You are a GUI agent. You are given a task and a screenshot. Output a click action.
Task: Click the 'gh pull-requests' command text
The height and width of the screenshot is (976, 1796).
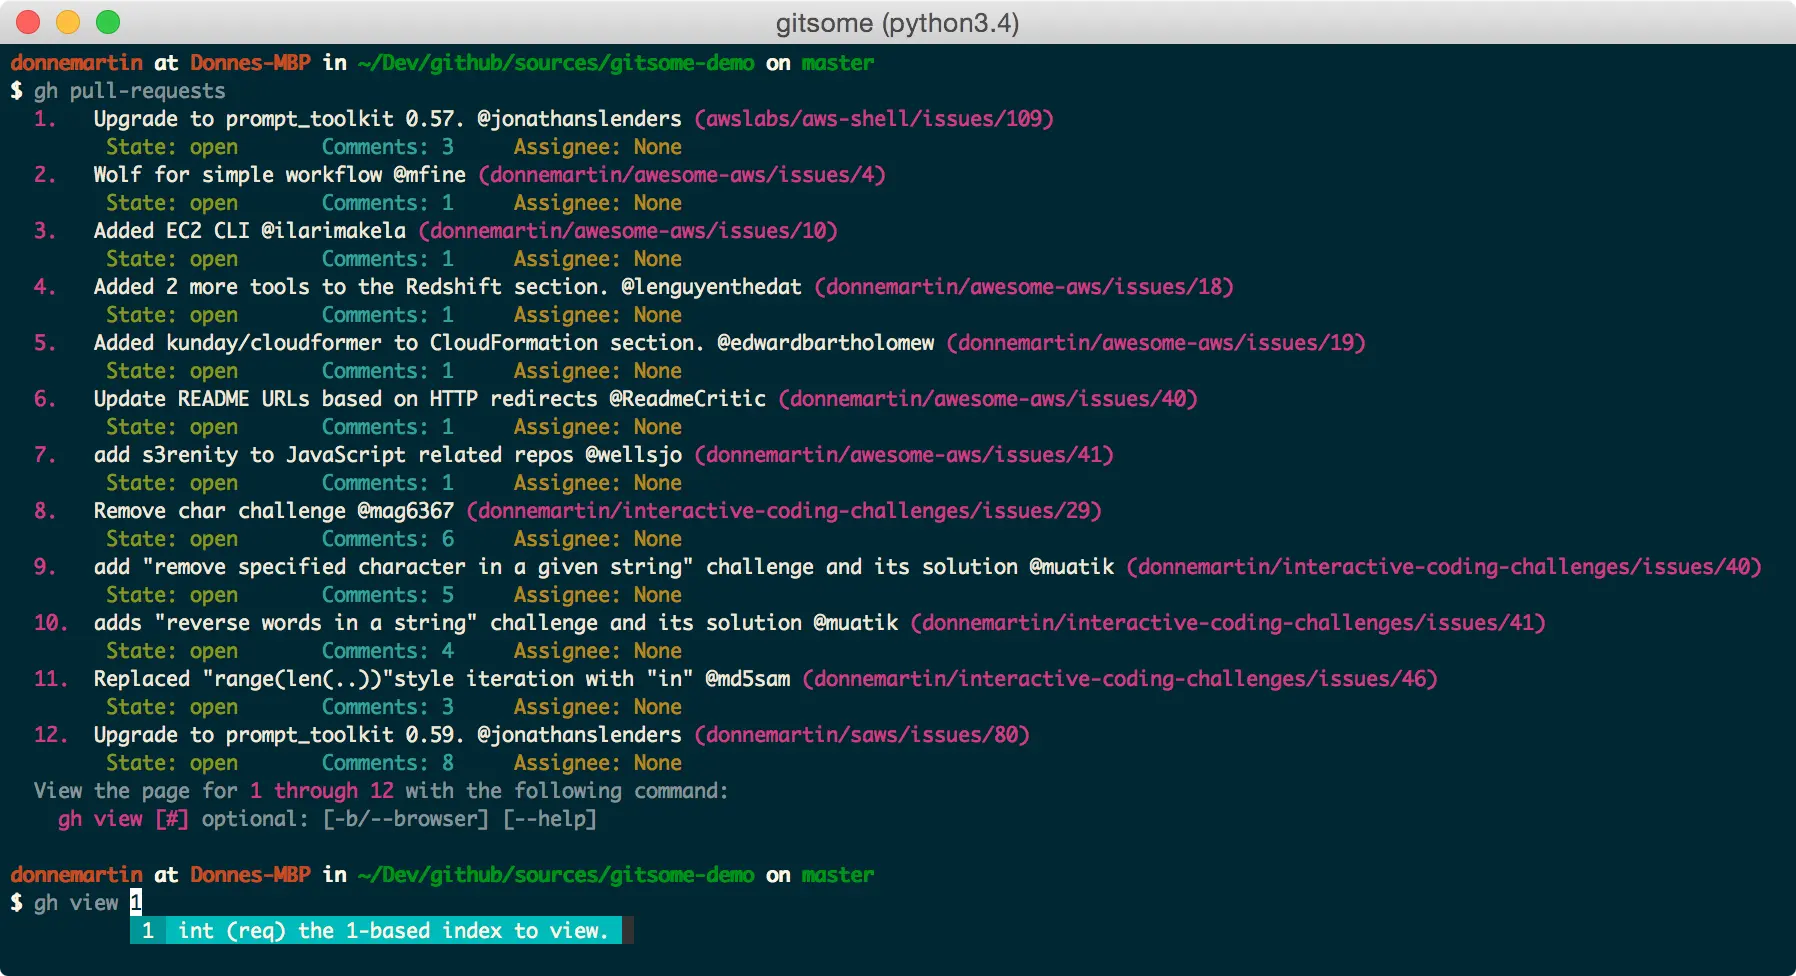coord(130,91)
